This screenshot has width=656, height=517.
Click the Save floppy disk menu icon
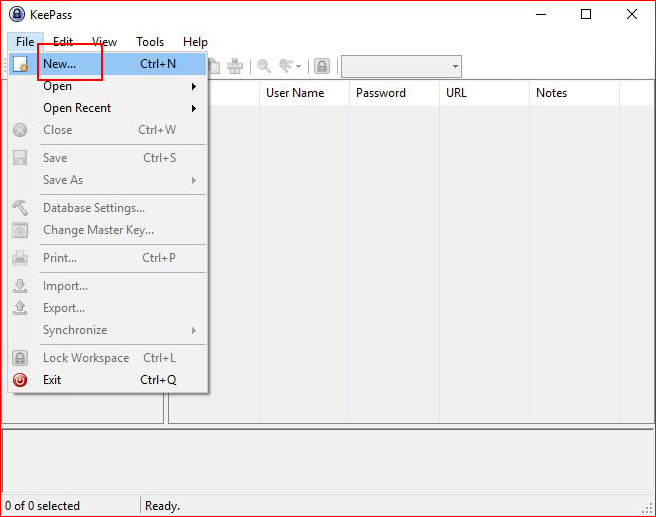pyautogui.click(x=20, y=158)
